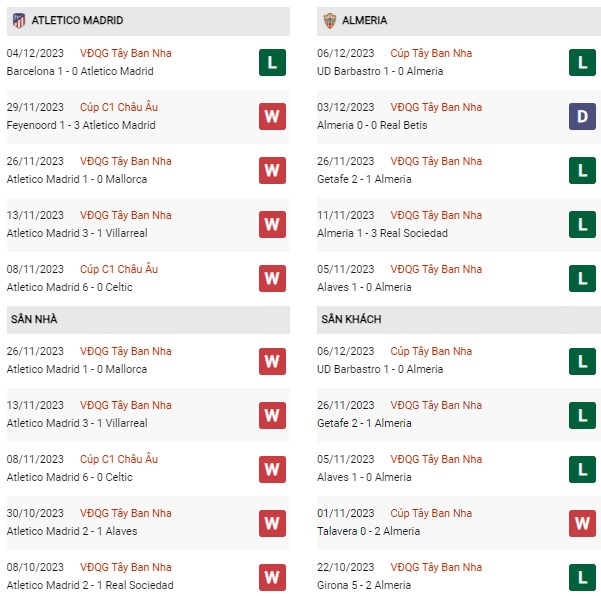The image size is (601, 596).
Task: Click the W badge for Atletico Madrid 6 - 0 Celtic under Sân Nhà
Action: click(272, 469)
